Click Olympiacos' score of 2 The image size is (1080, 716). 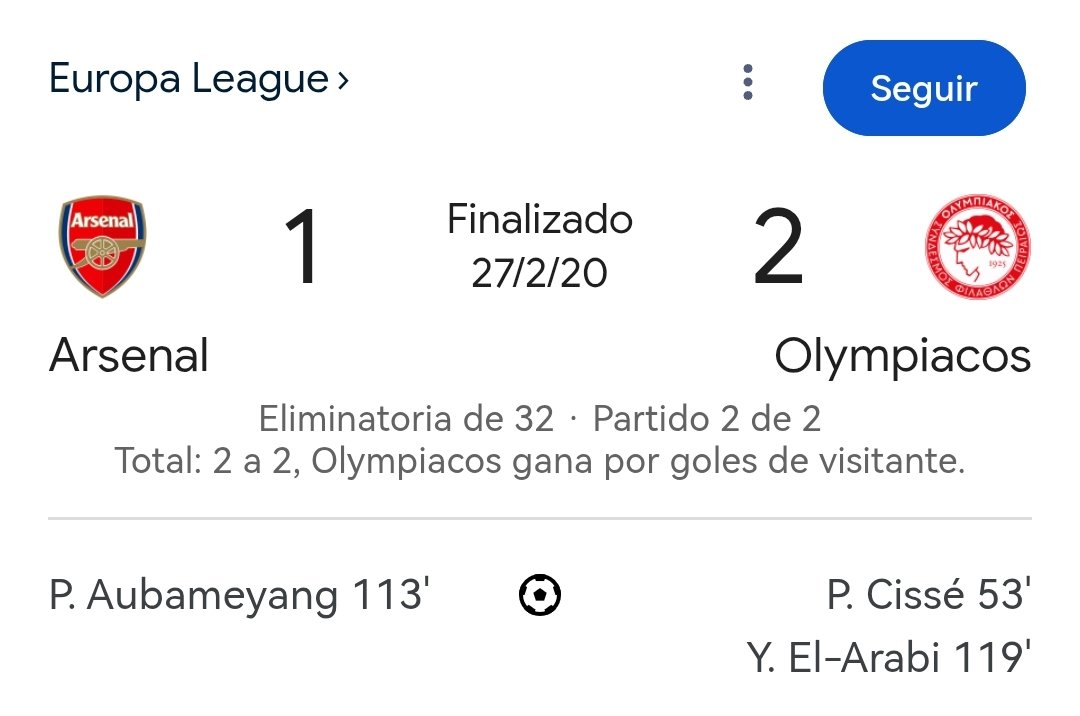tap(778, 246)
